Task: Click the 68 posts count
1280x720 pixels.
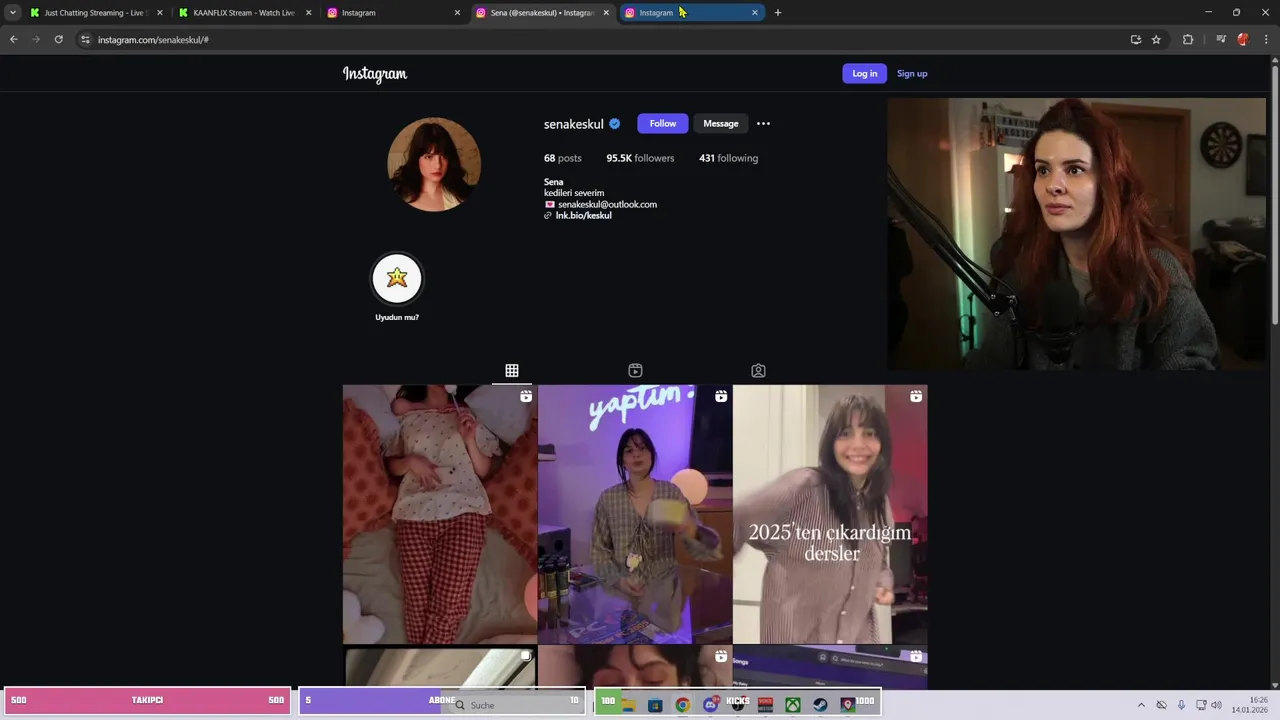Action: (562, 158)
